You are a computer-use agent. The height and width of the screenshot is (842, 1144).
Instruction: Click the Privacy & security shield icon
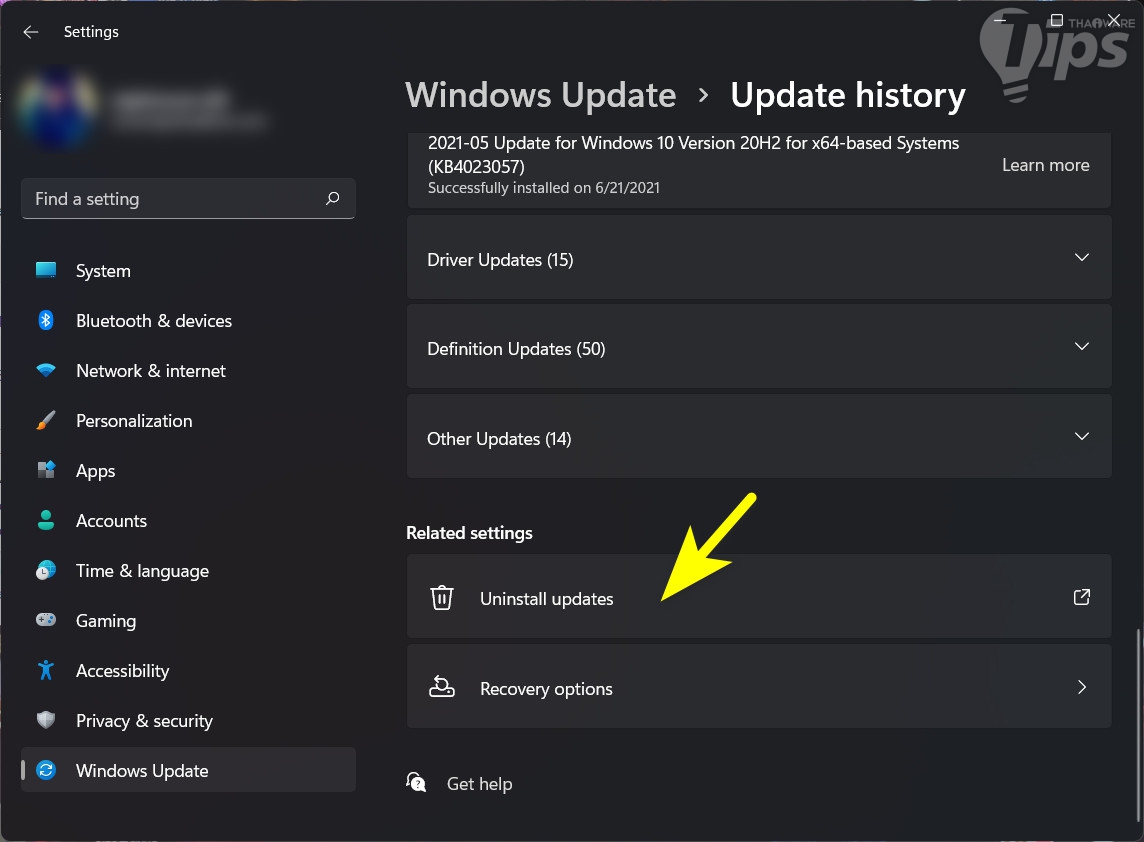(46, 721)
